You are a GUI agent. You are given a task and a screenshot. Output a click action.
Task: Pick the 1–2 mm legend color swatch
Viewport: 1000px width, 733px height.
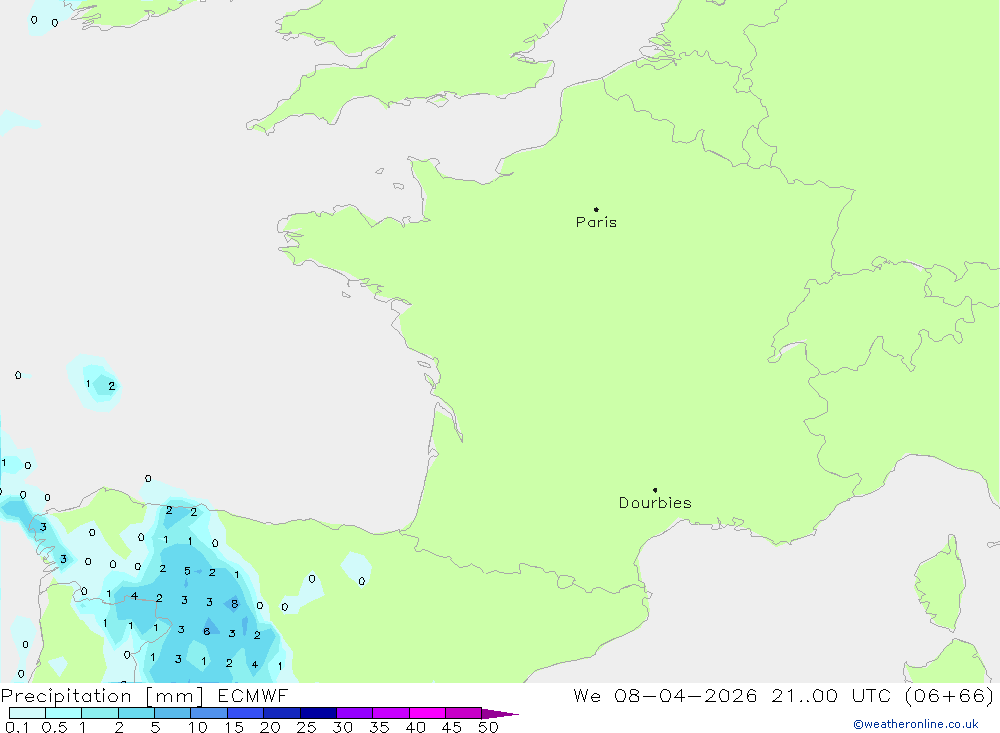99,713
